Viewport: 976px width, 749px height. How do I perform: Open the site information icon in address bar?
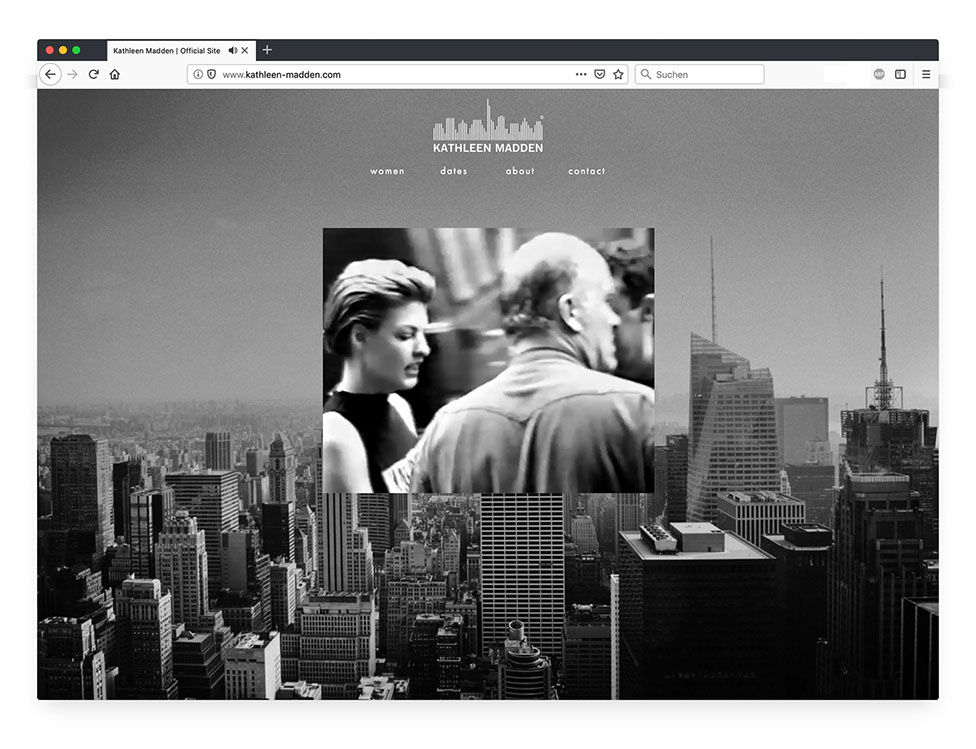click(x=198, y=74)
